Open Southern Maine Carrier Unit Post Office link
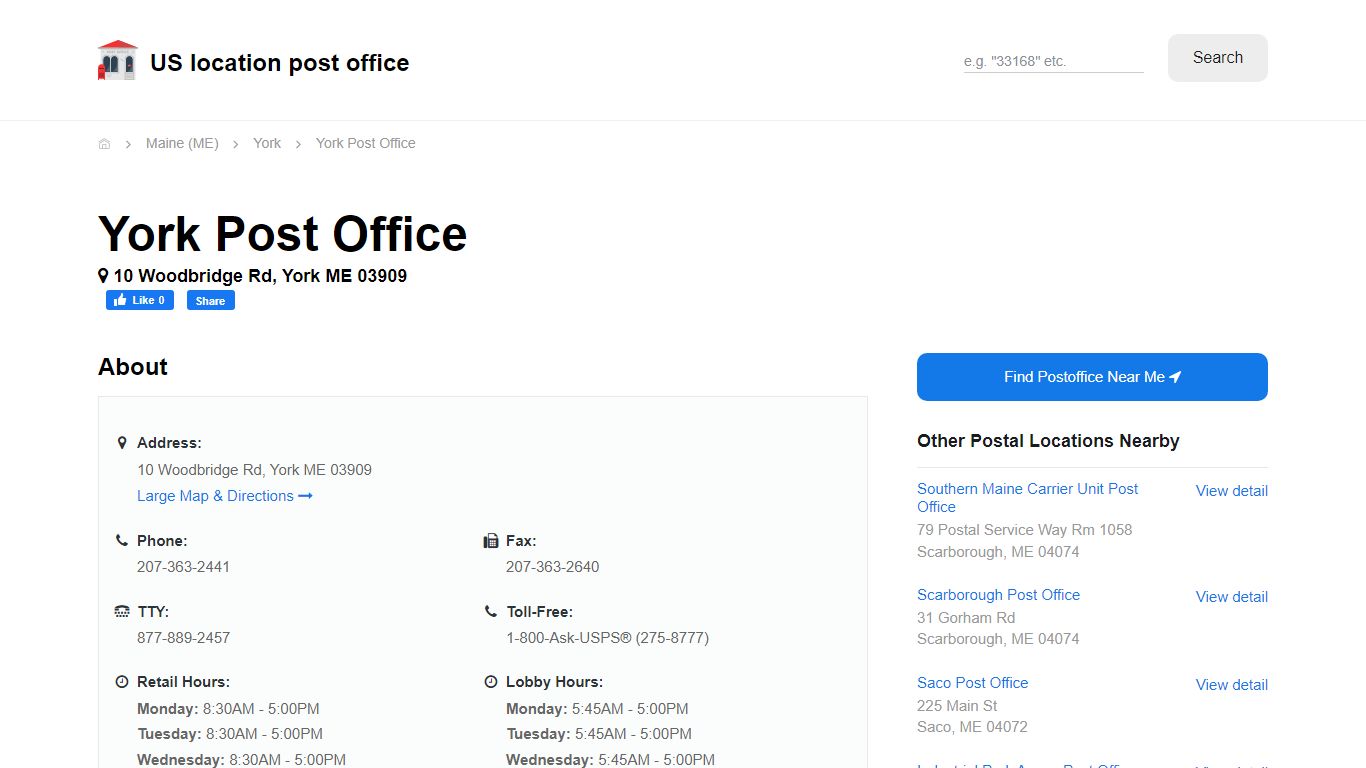This screenshot has height=768, width=1366. coord(1027,498)
